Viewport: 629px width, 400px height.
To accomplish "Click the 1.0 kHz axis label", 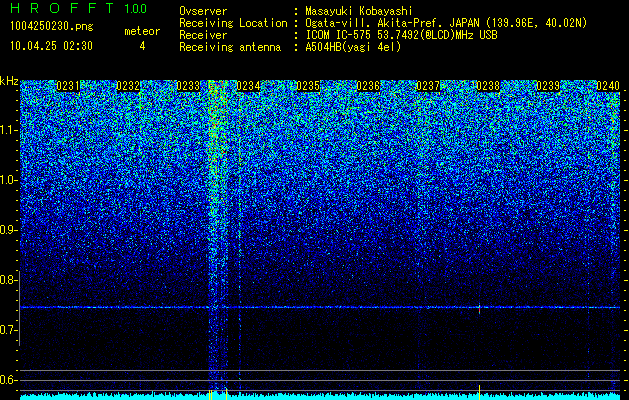I will click(9, 180).
